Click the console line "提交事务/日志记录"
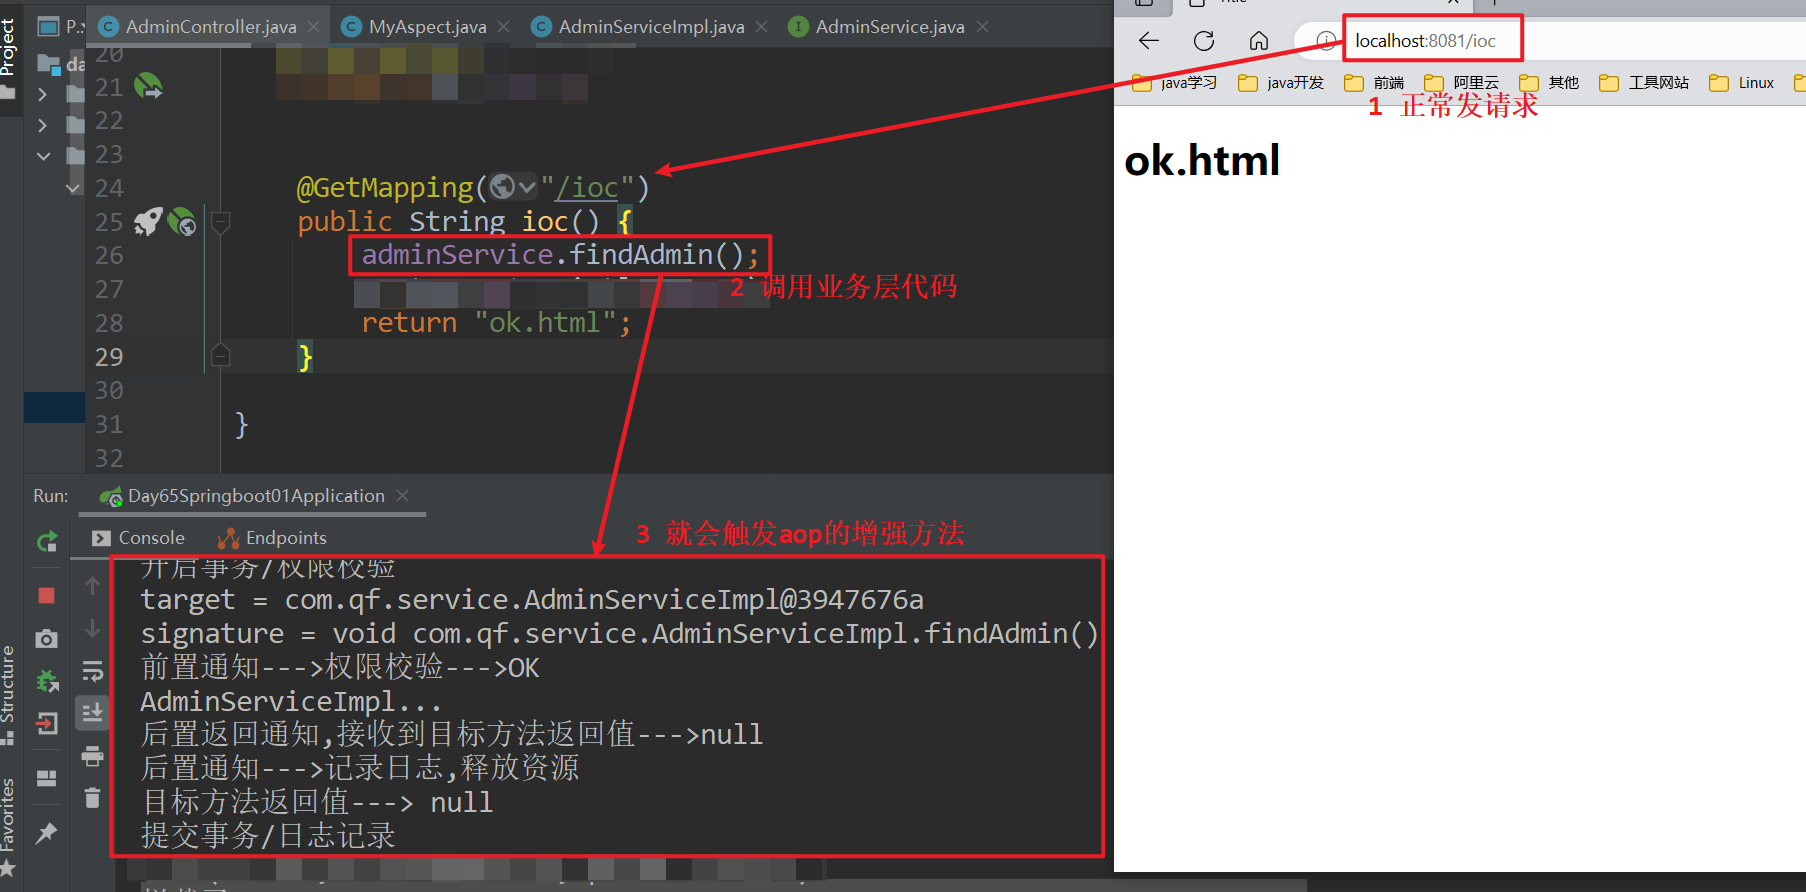 point(268,836)
